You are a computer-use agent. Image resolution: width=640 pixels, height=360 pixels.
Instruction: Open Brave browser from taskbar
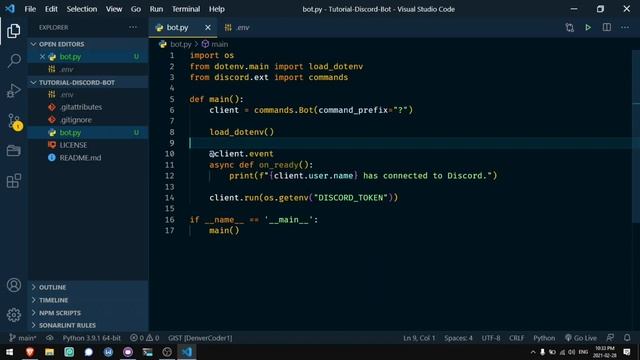(29, 352)
